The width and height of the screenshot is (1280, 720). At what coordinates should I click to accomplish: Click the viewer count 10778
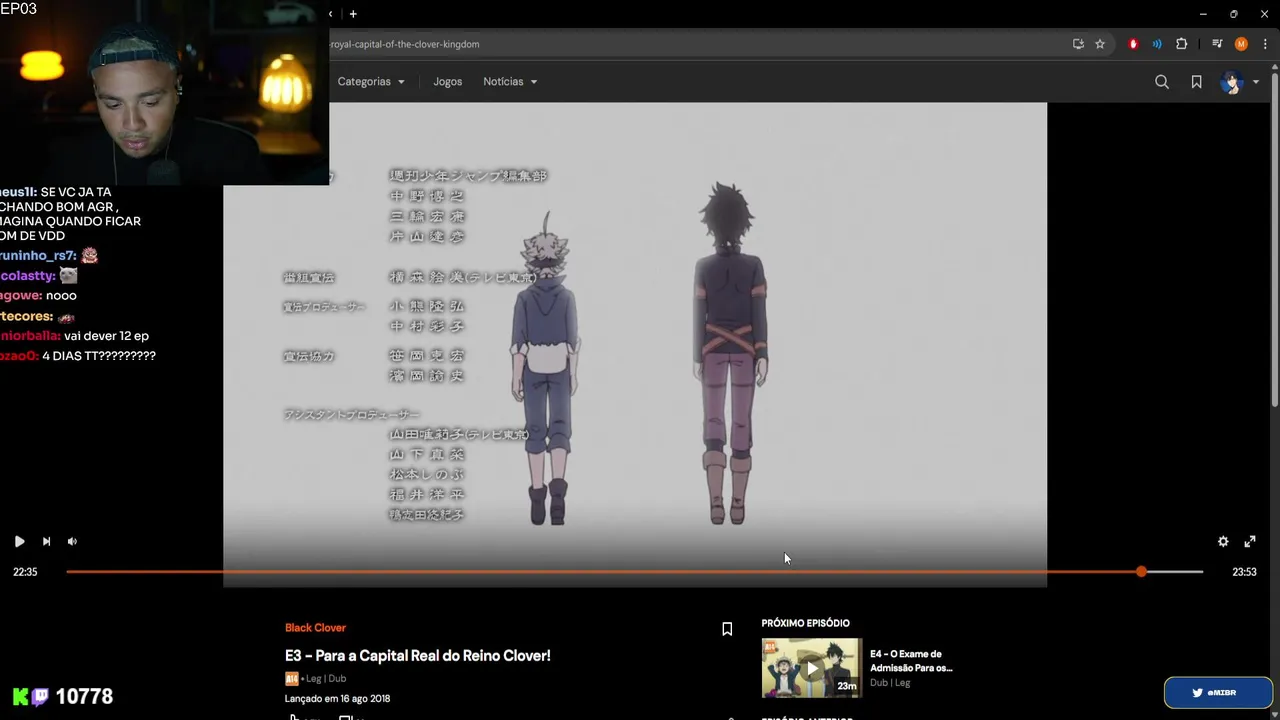(x=84, y=697)
